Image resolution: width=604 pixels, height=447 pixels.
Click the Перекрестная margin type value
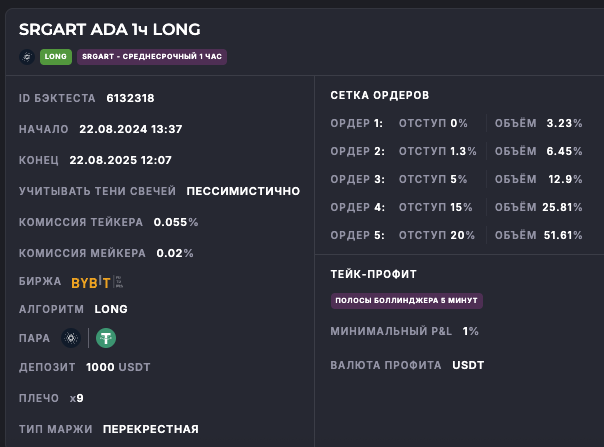click(x=150, y=429)
